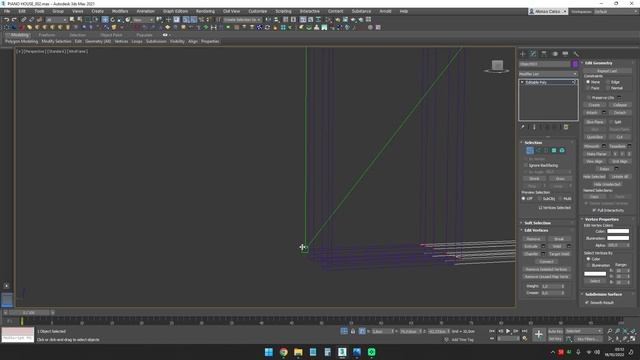Screen dimensions: 640x360
Task: Click the Pin Stack icon
Action: [x=522, y=127]
